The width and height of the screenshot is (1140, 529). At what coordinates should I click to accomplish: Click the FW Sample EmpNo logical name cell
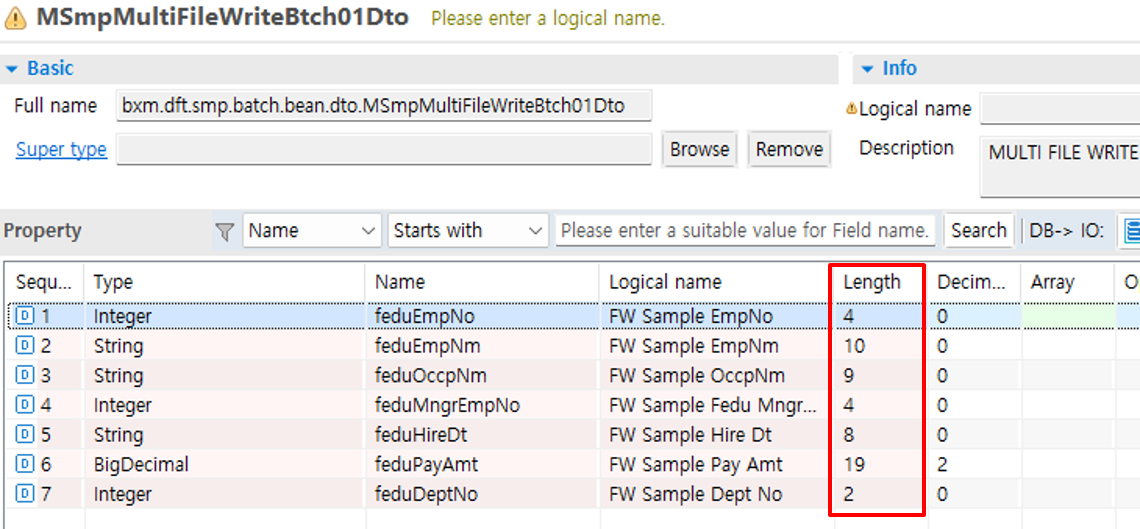(718, 317)
